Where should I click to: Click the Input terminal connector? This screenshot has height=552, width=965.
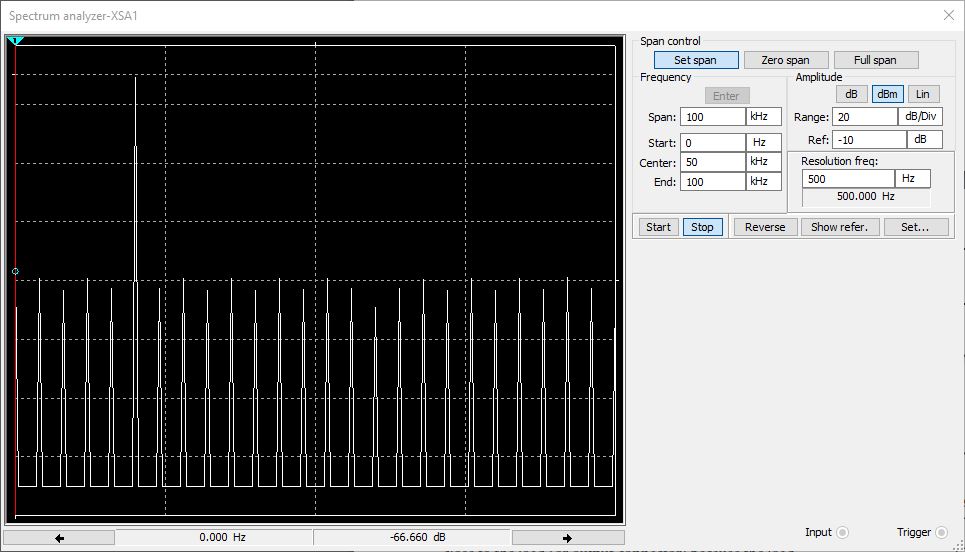843,532
